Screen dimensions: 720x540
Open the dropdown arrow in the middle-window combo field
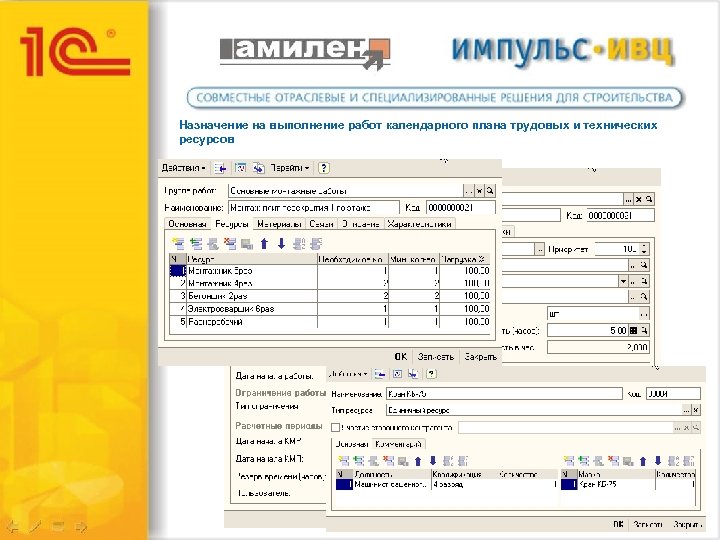coord(623,281)
